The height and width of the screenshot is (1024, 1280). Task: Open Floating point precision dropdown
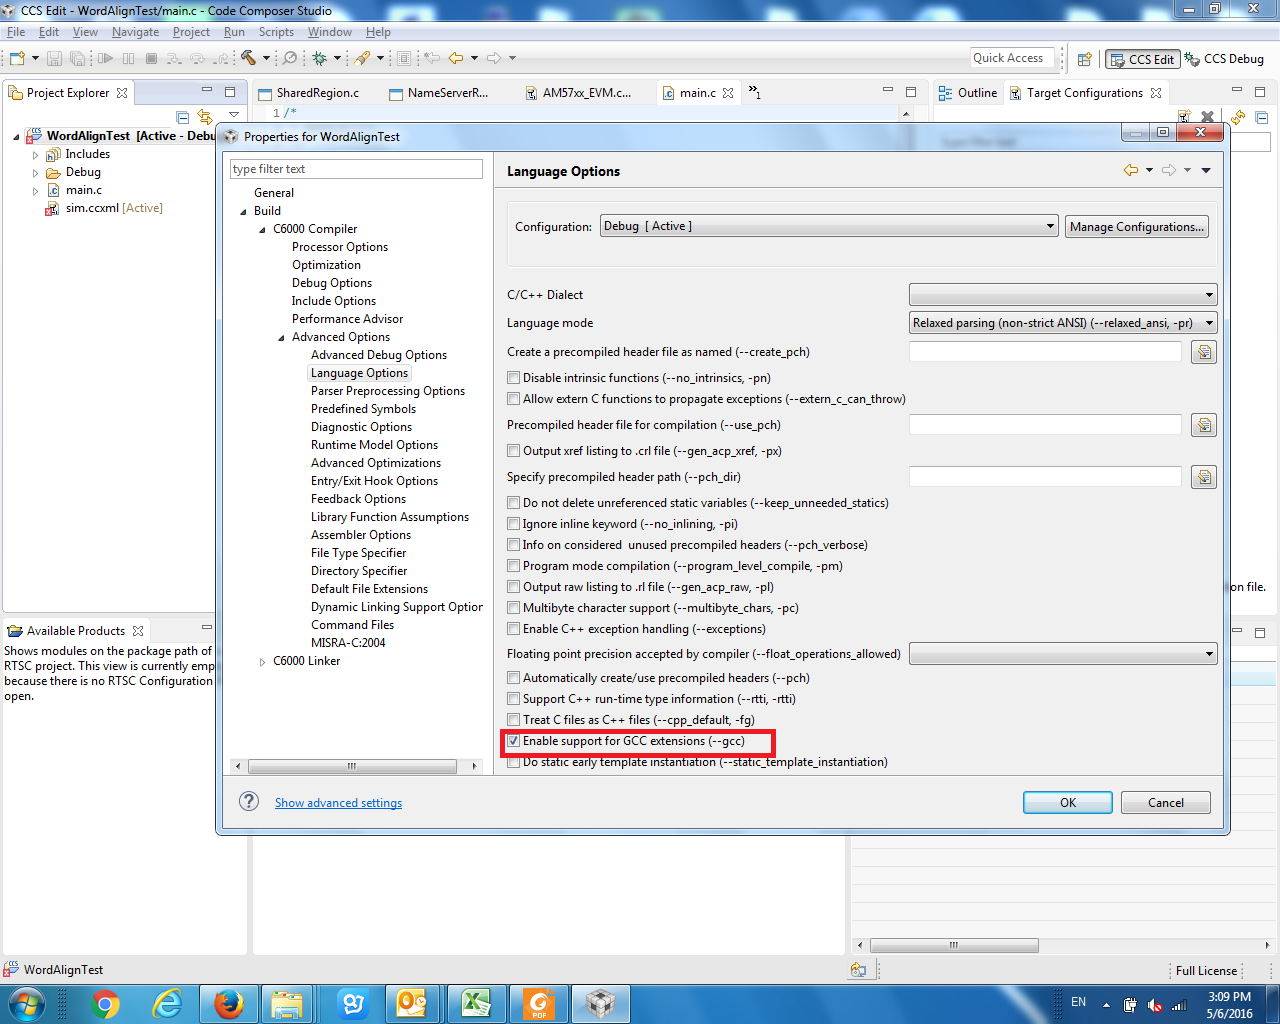point(1063,654)
